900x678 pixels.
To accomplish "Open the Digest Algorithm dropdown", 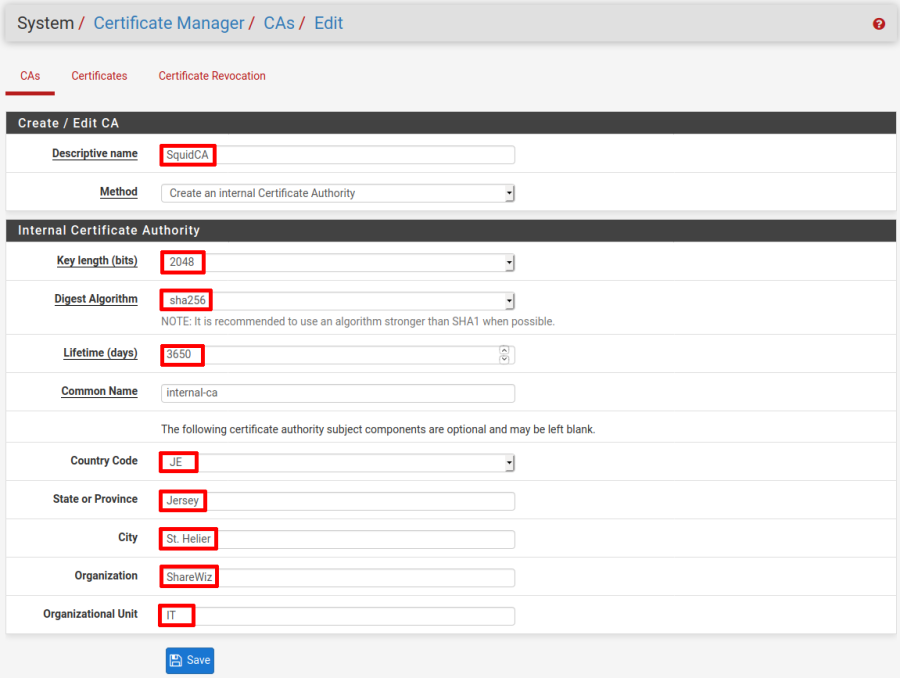I will pos(338,301).
